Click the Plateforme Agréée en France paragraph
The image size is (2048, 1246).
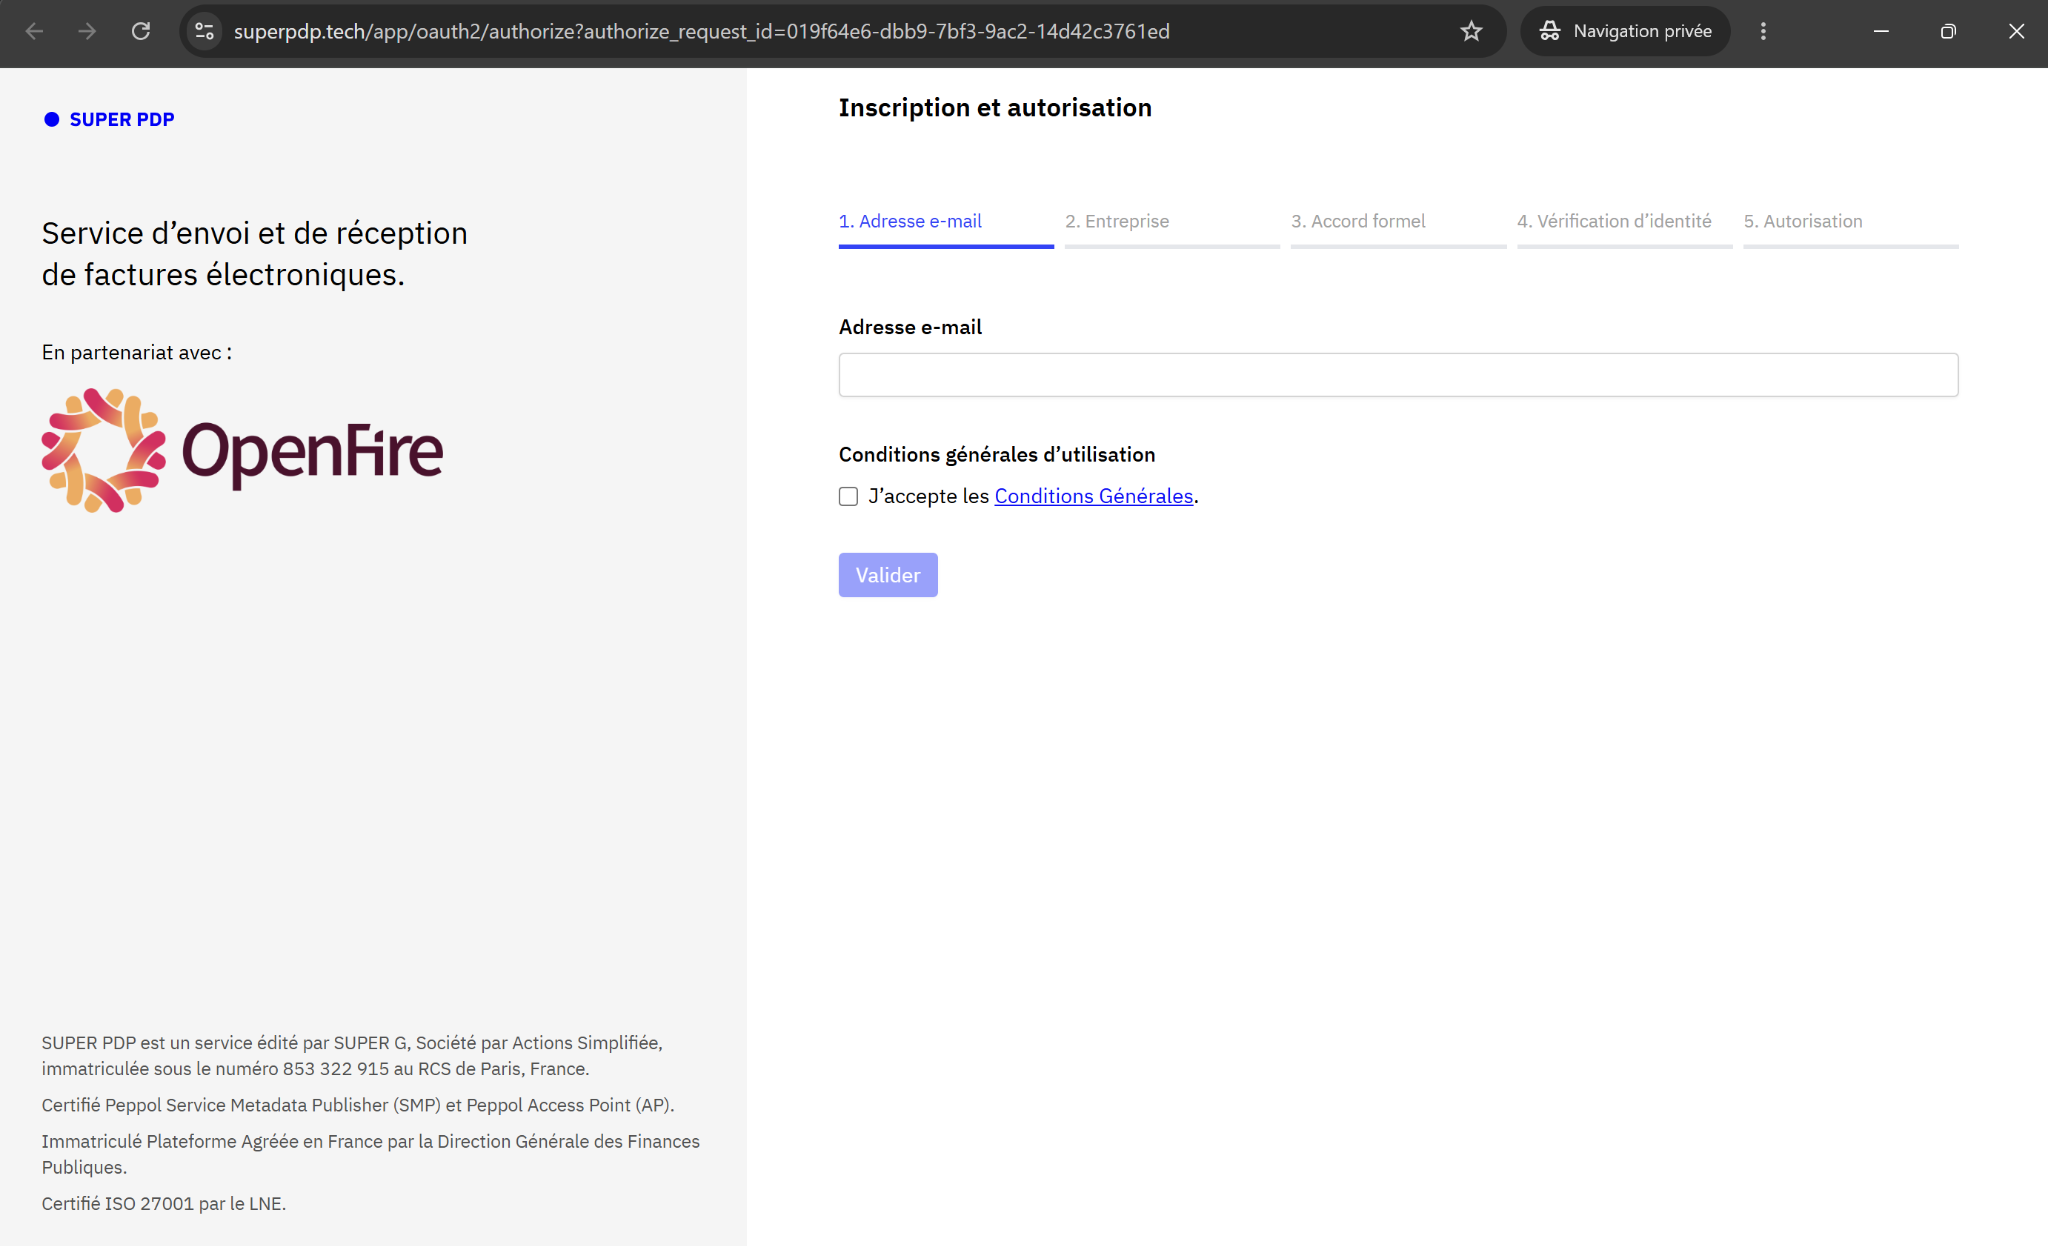pyautogui.click(x=371, y=1154)
